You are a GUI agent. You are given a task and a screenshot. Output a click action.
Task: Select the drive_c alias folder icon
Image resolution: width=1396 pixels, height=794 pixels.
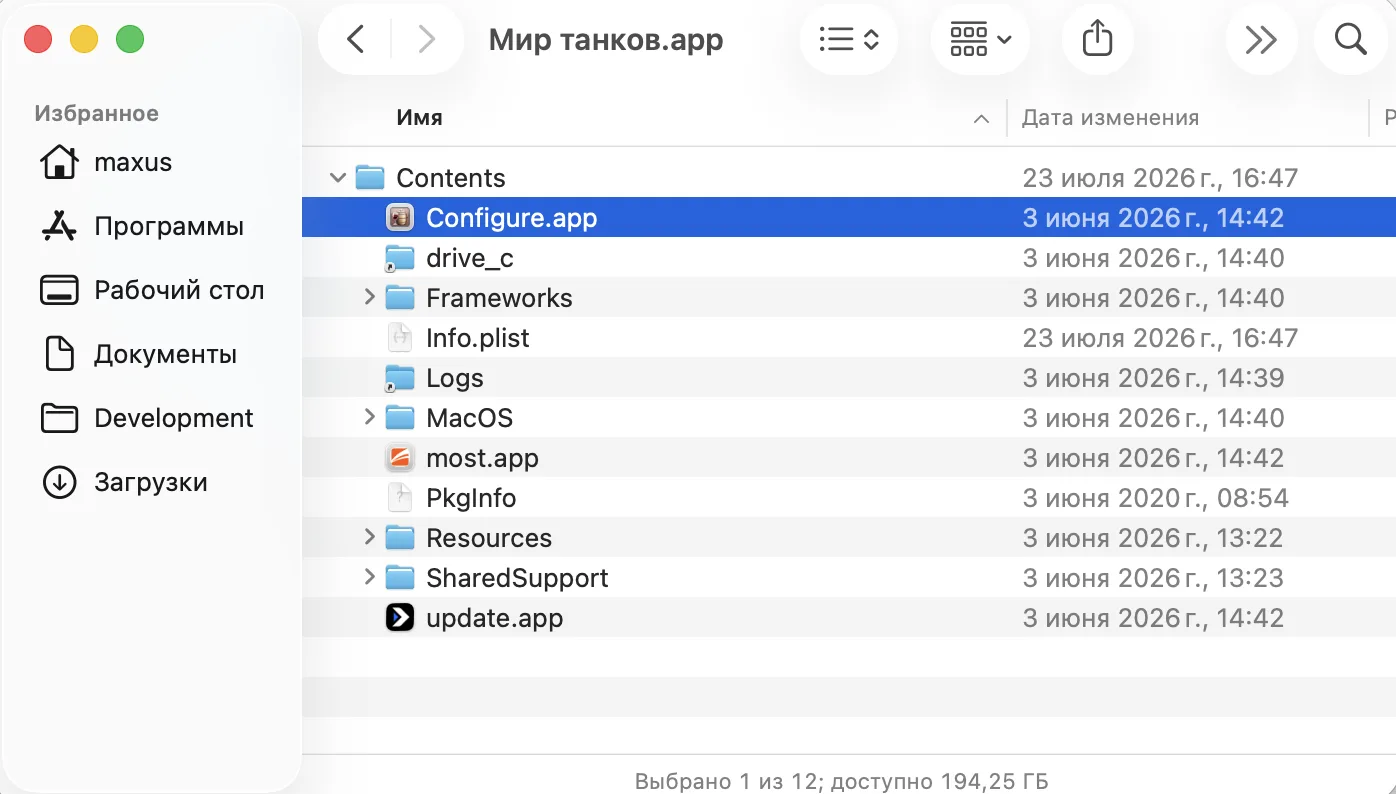coord(400,258)
